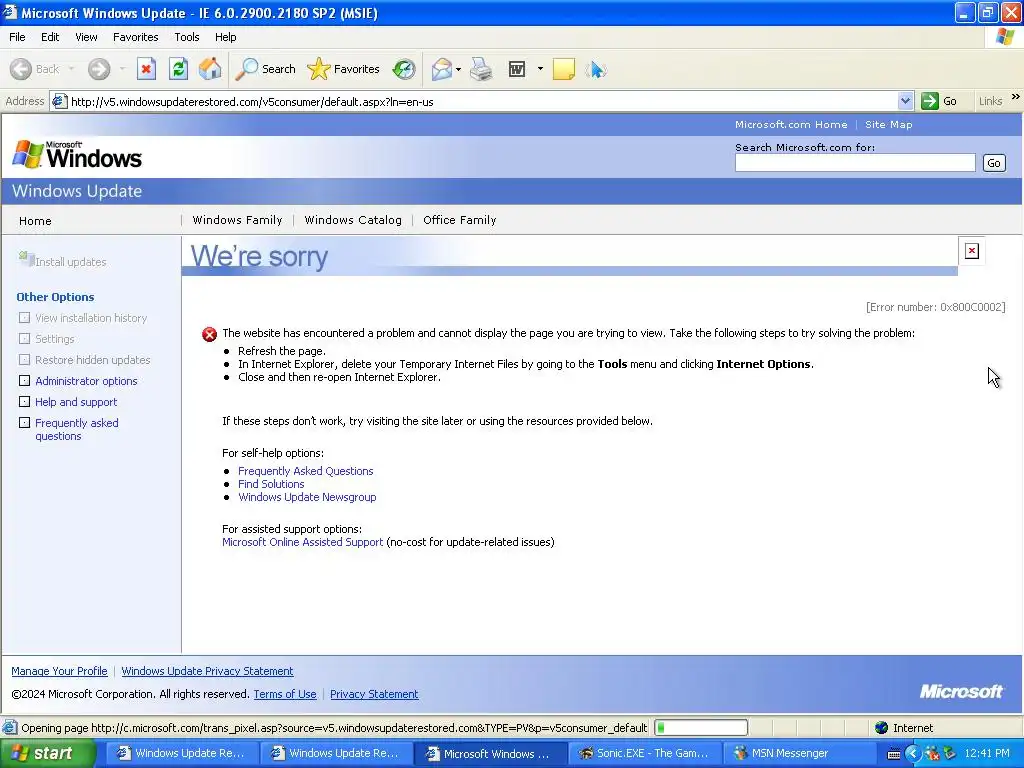Open the Find Solutions link
Viewport: 1024px width, 768px height.
tap(271, 484)
